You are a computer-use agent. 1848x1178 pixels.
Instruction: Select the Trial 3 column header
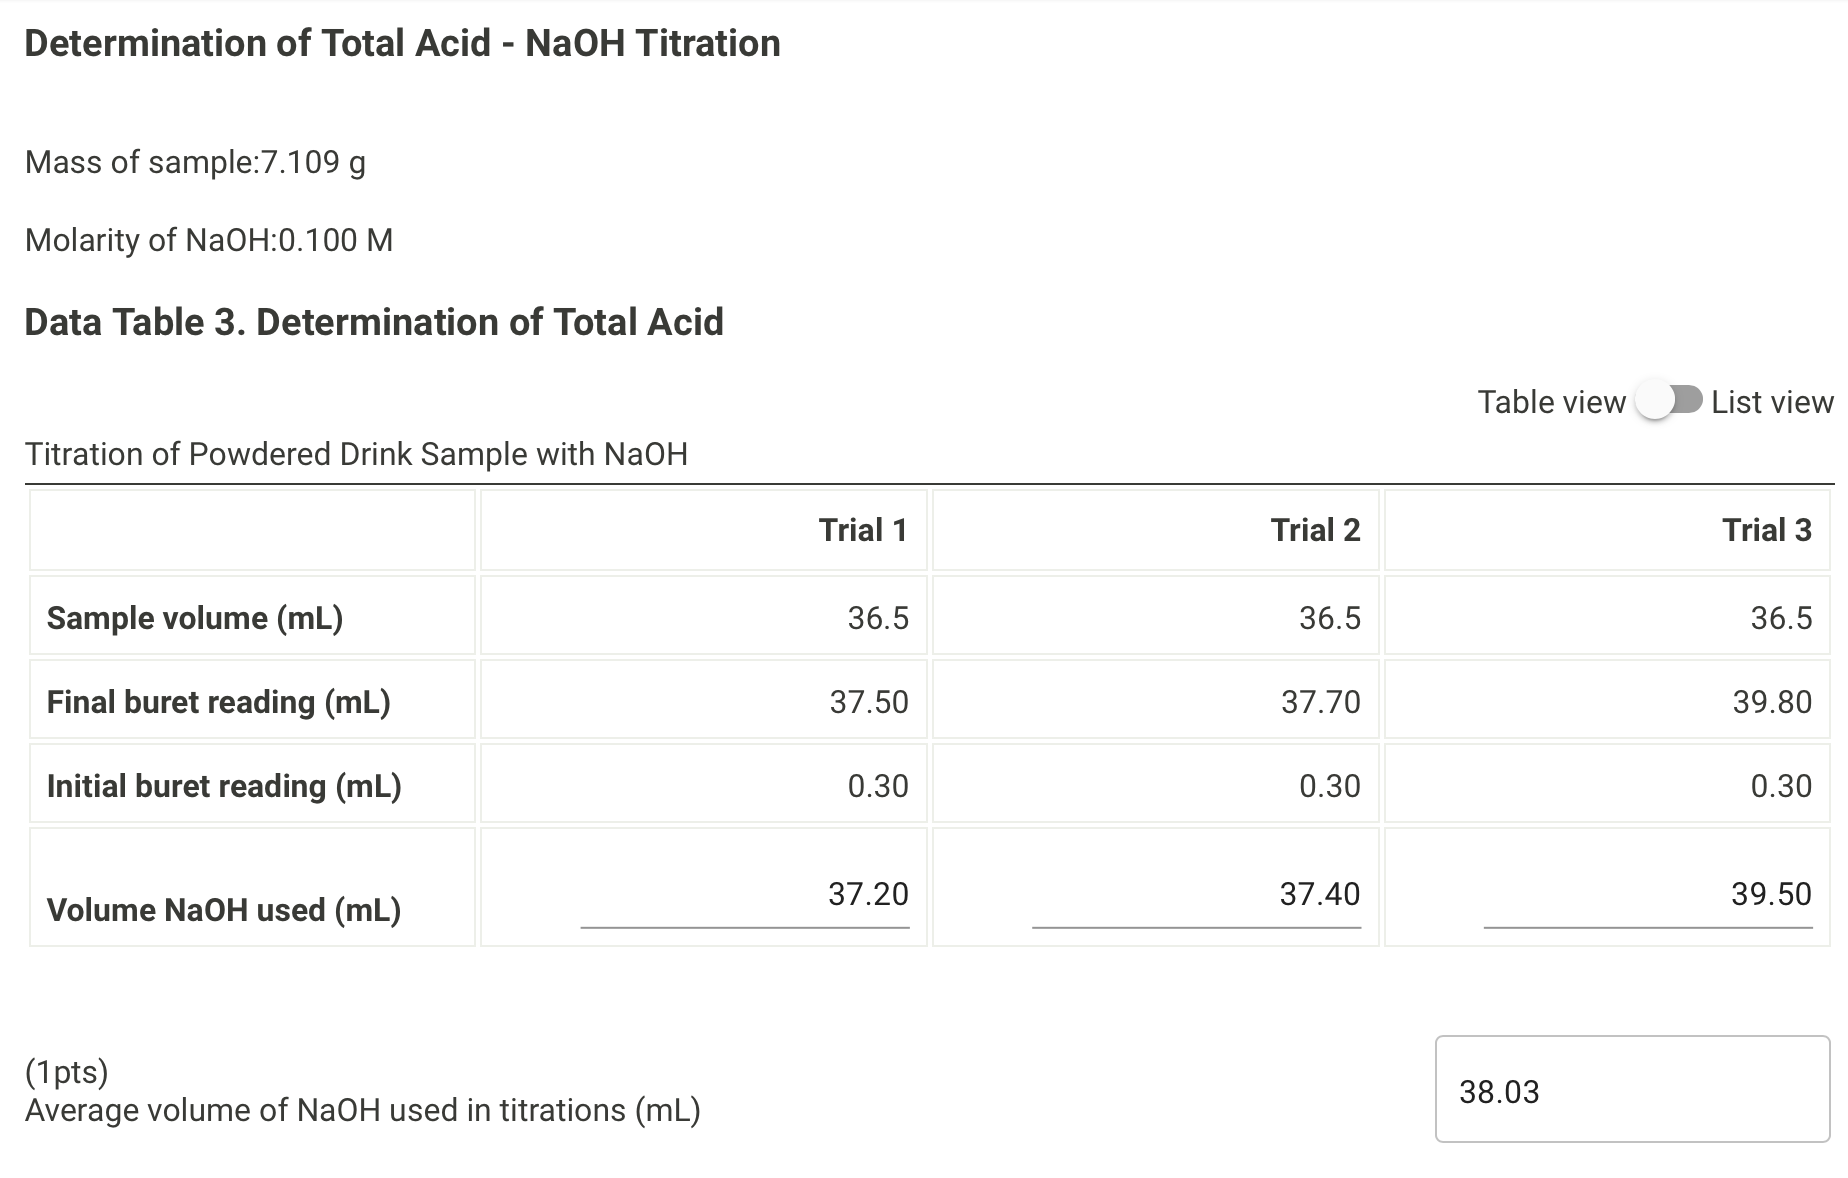click(x=1766, y=530)
